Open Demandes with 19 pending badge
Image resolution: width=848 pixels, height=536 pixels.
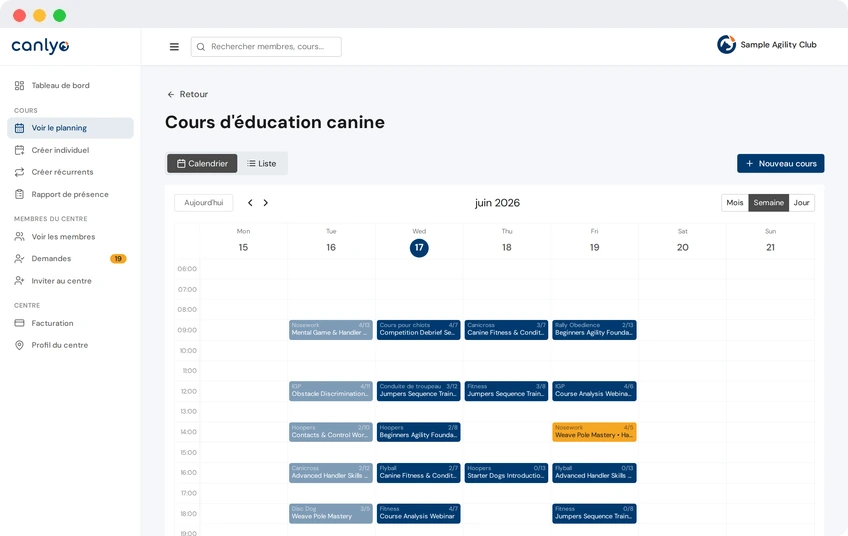pyautogui.click(x=70, y=259)
